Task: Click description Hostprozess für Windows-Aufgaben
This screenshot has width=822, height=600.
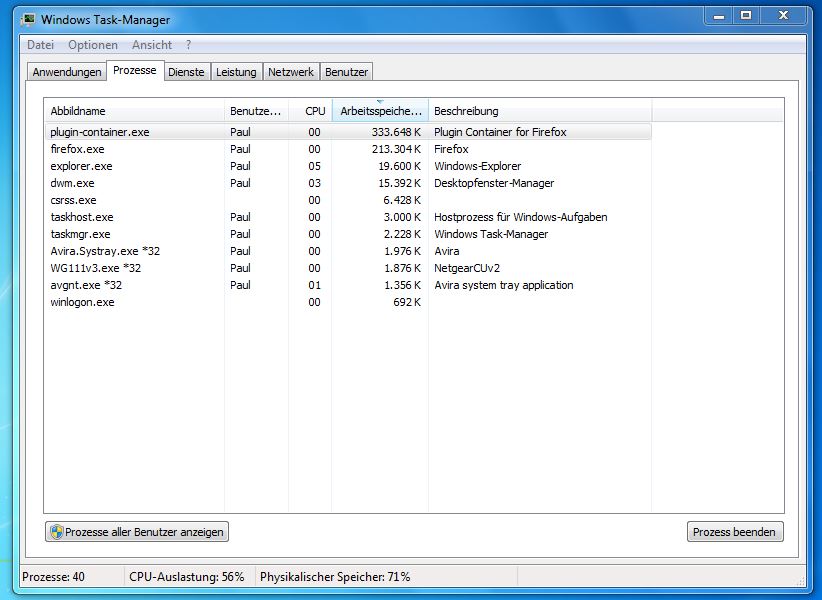Action: click(x=521, y=217)
